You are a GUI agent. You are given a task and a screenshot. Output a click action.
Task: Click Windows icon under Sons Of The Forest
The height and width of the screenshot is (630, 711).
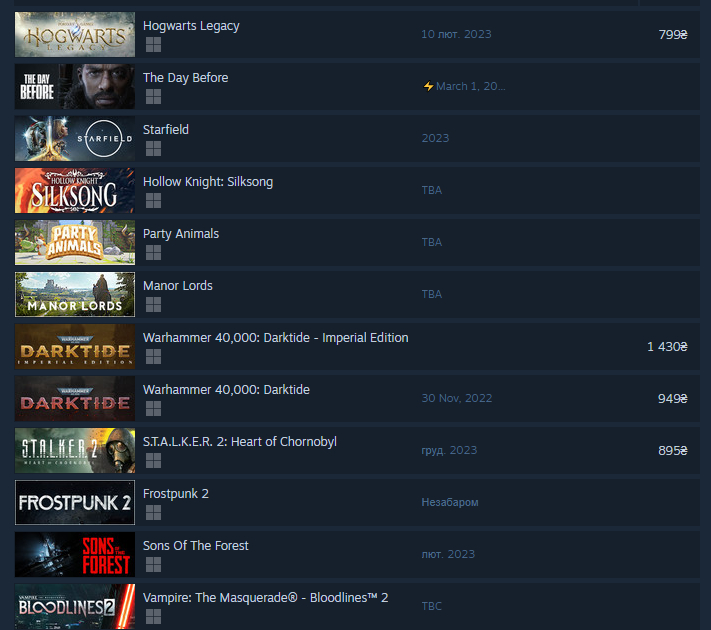pyautogui.click(x=154, y=565)
